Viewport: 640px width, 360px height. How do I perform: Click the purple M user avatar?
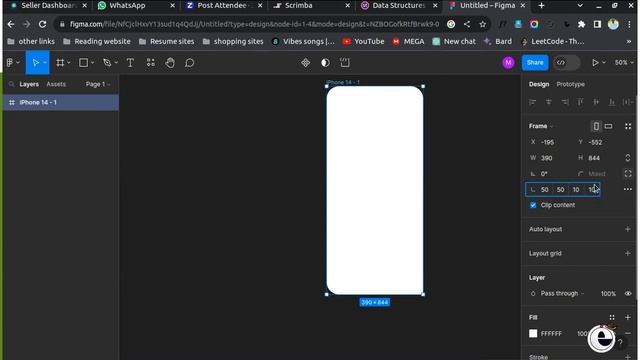(x=508, y=62)
